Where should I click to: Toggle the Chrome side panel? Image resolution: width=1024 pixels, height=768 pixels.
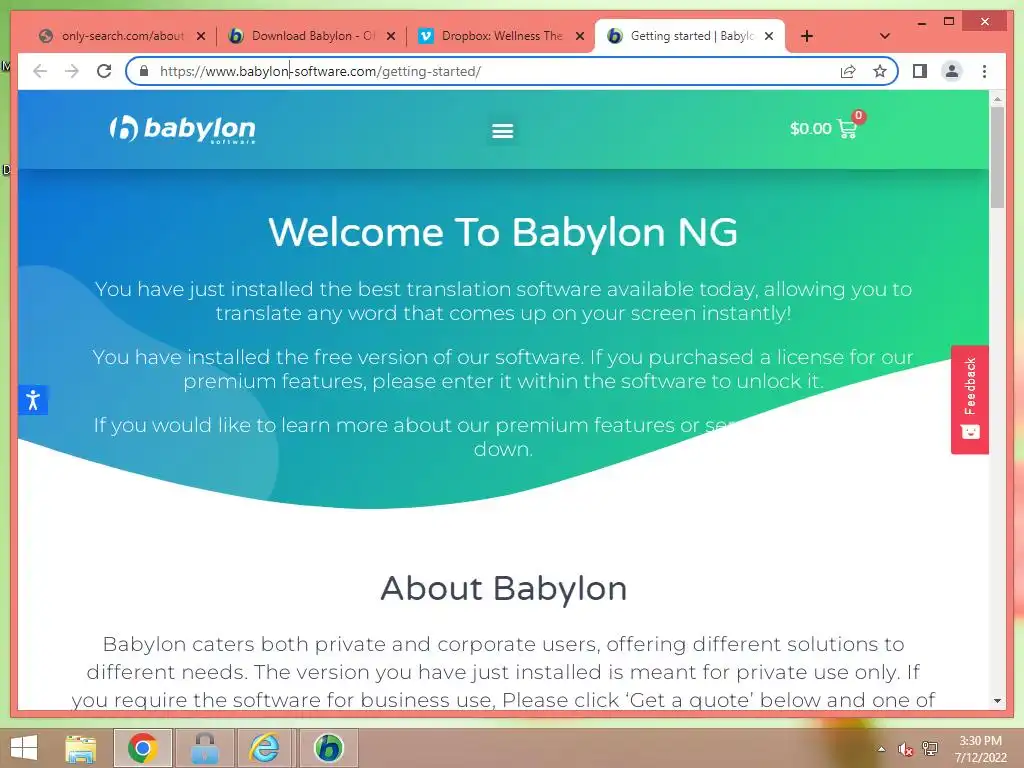[x=920, y=71]
